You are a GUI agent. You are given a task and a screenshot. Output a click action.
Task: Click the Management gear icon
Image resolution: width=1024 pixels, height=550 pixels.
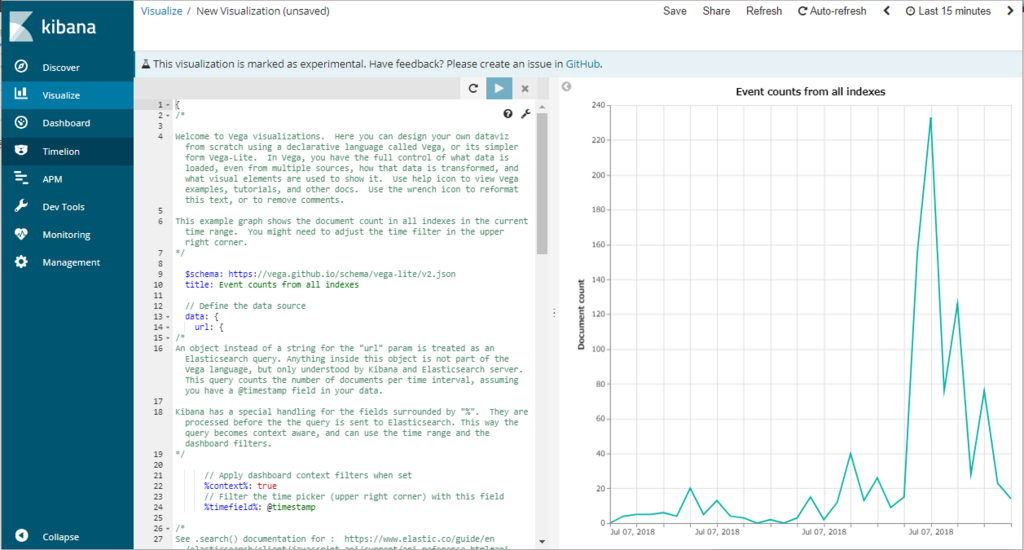coord(22,261)
